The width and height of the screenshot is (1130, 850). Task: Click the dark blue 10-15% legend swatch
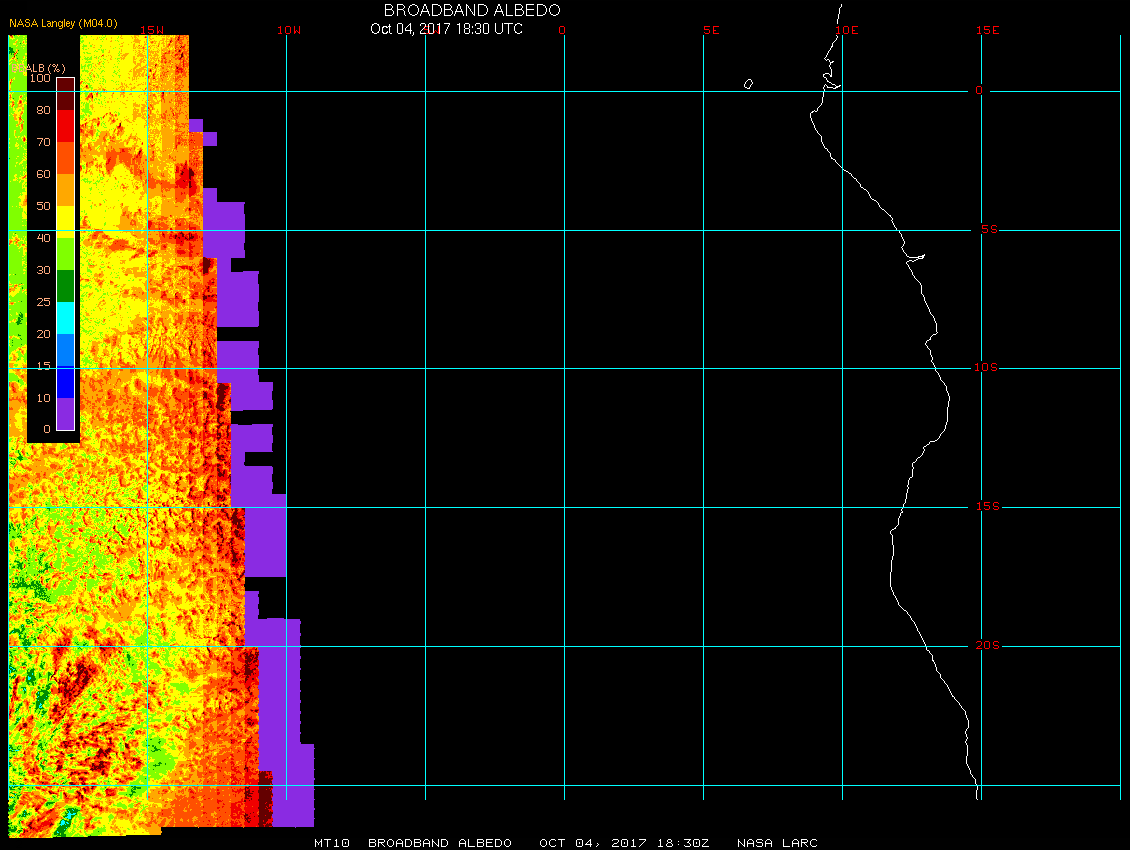click(65, 382)
